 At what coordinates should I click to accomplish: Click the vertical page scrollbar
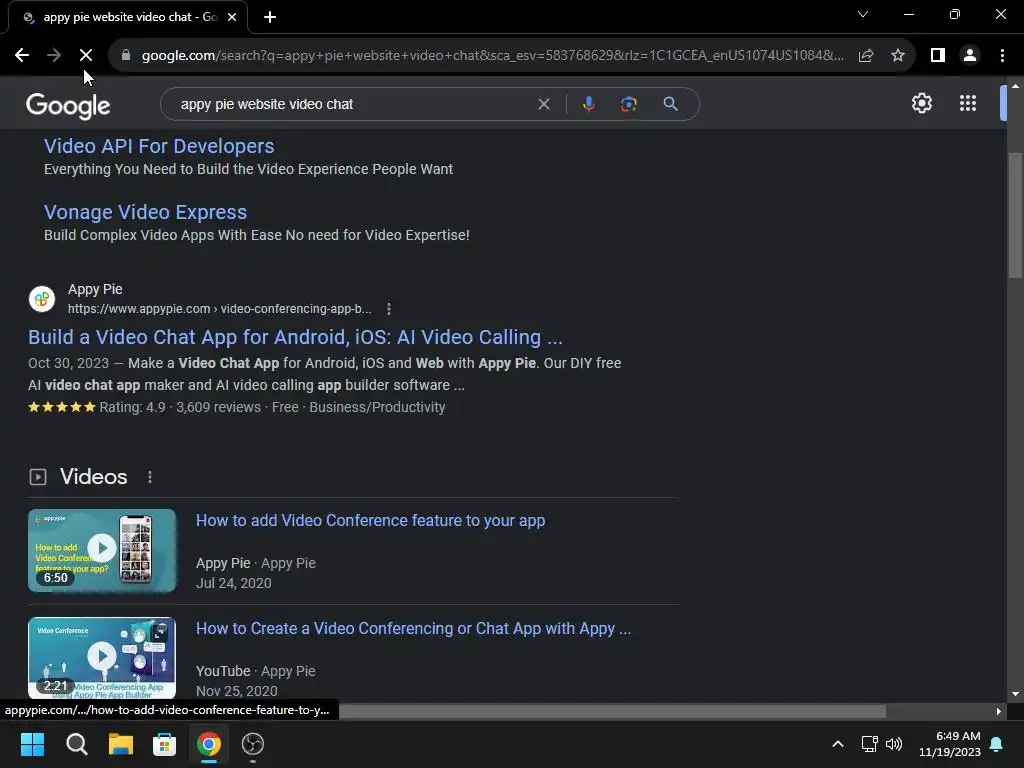(x=1015, y=216)
